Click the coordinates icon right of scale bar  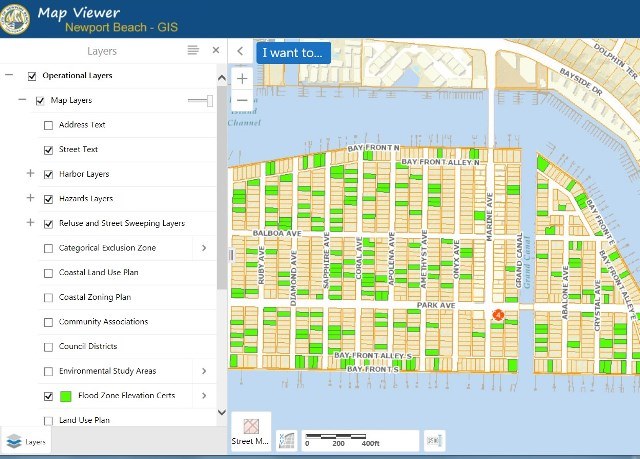(435, 438)
